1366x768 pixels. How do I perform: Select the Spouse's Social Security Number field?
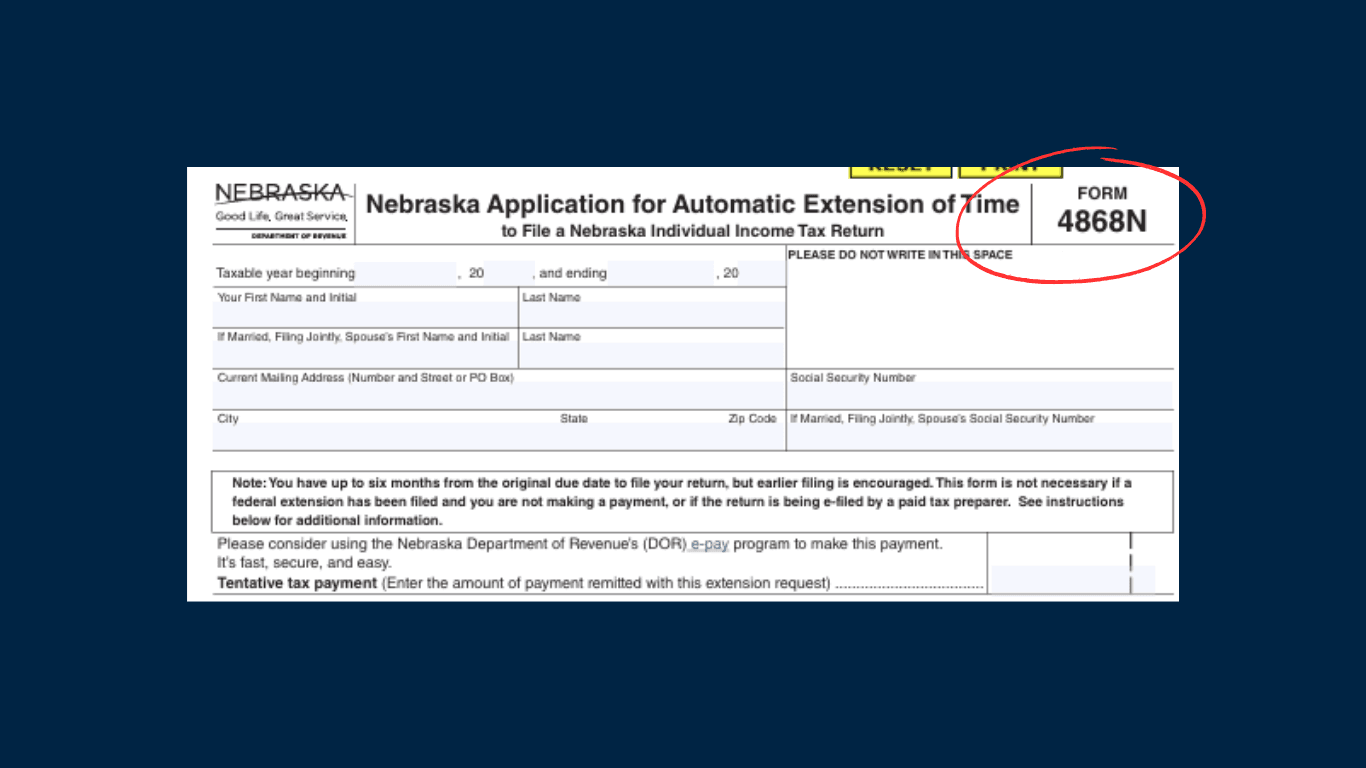coord(979,437)
